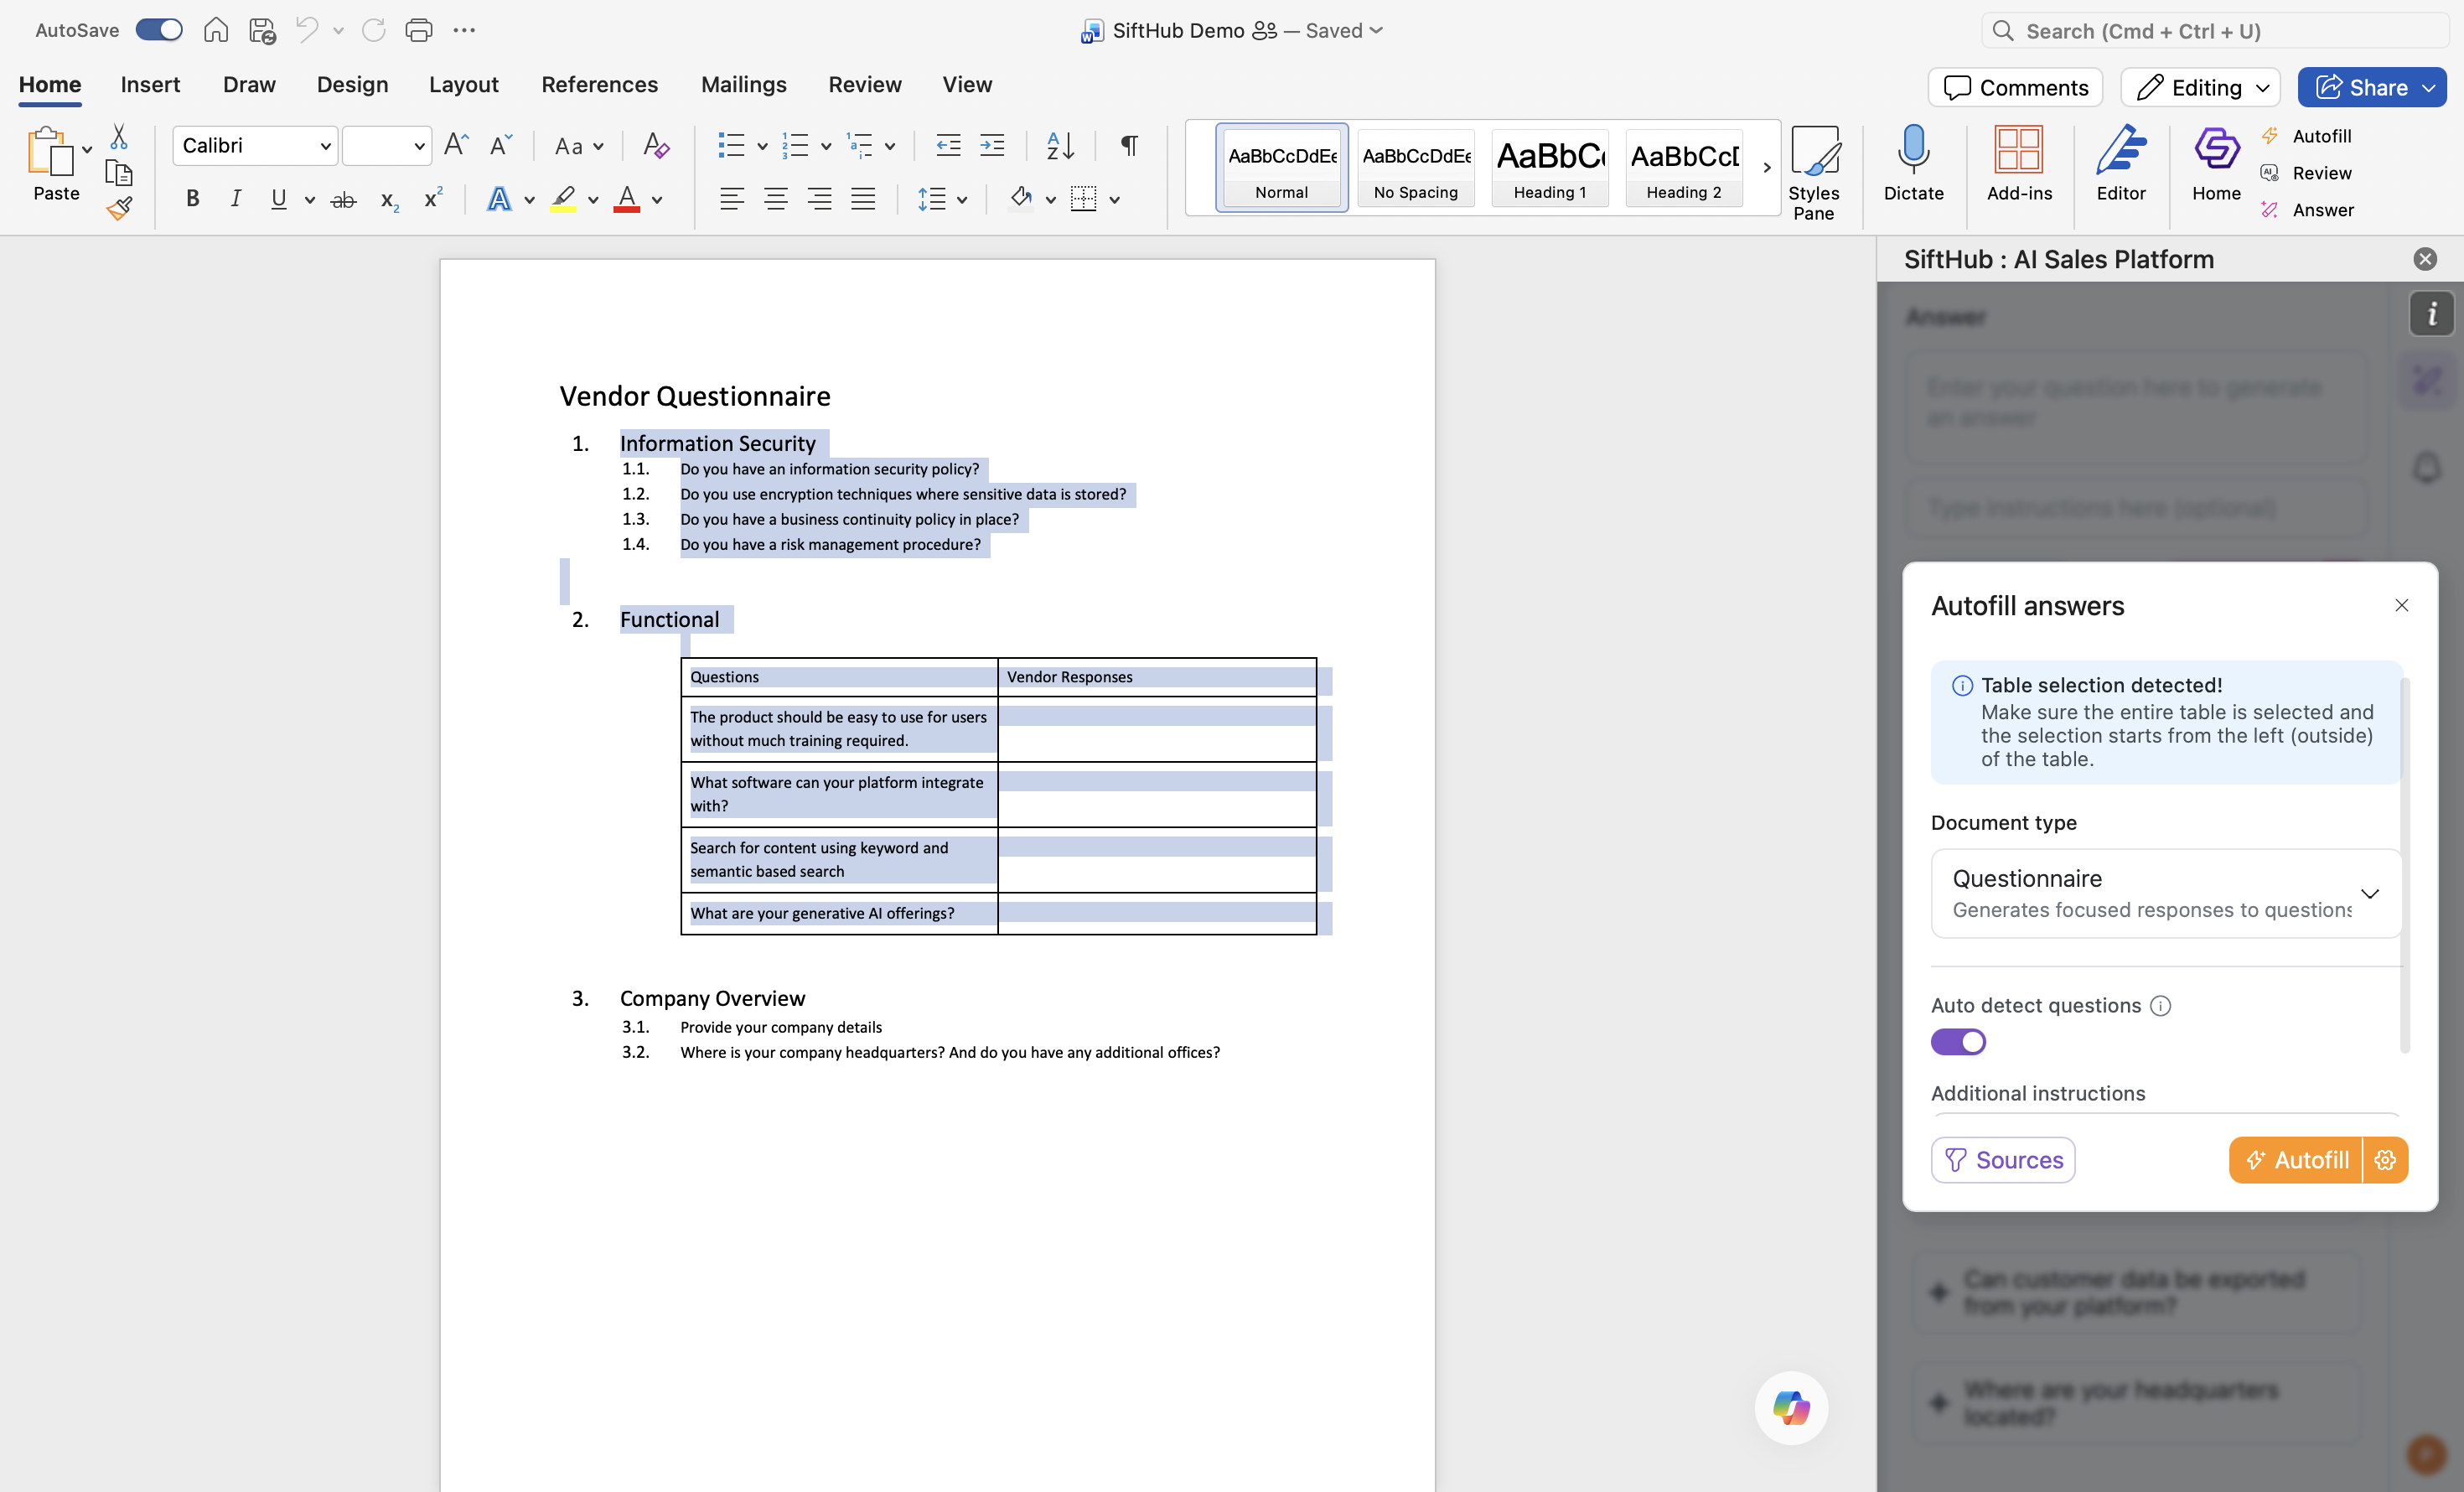The height and width of the screenshot is (1492, 2464).
Task: Click the Sources filter button
Action: 2002,1160
